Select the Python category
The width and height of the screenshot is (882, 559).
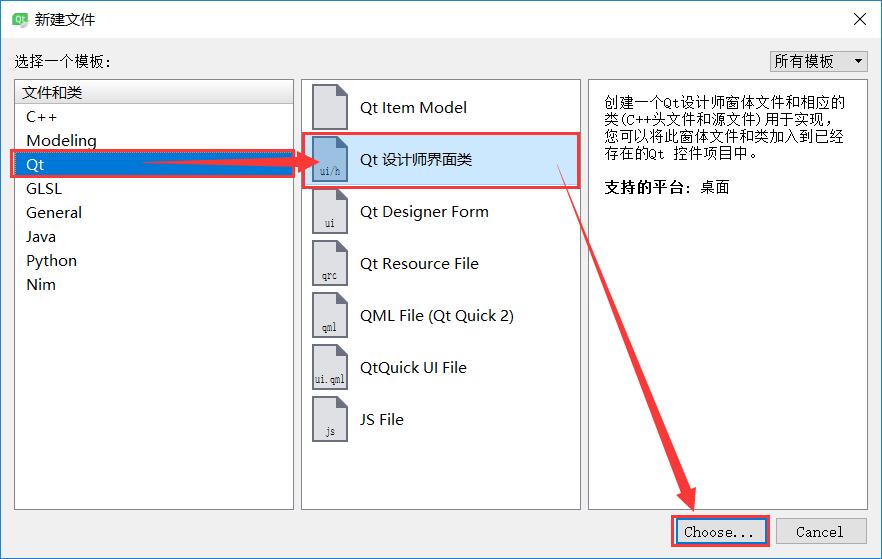coord(51,260)
